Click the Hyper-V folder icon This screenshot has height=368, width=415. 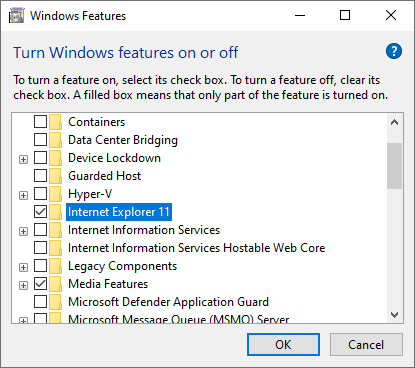(55, 194)
